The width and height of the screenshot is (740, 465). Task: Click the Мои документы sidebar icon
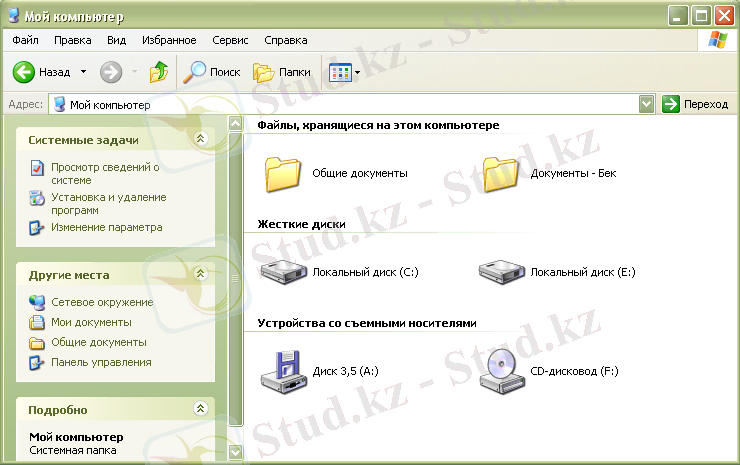coord(37,322)
